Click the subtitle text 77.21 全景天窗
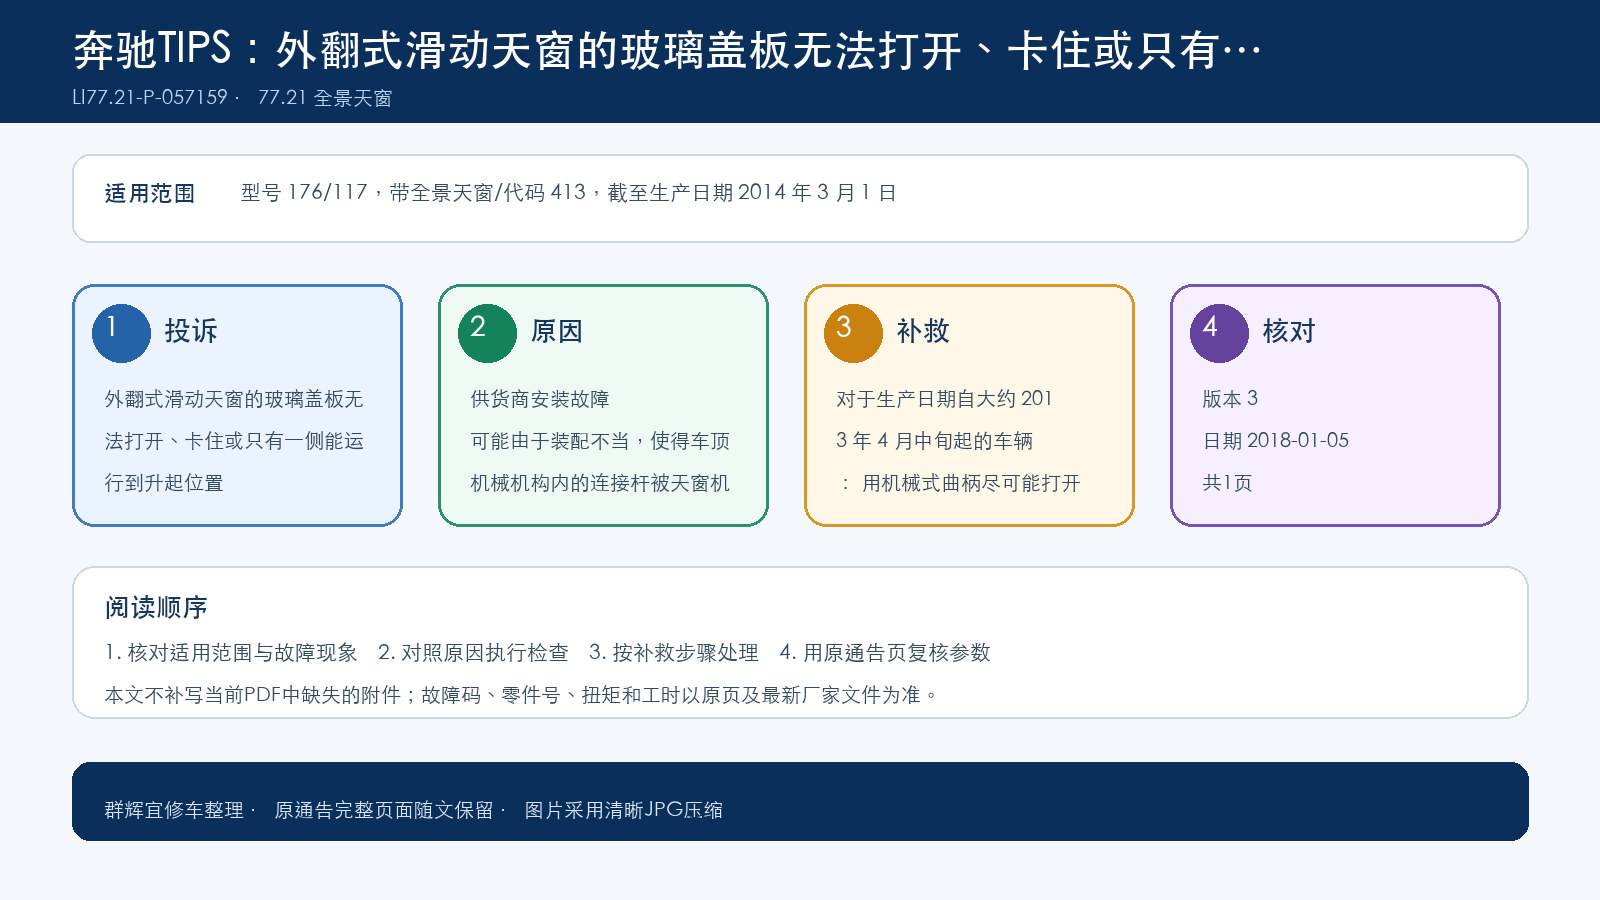 [x=325, y=98]
